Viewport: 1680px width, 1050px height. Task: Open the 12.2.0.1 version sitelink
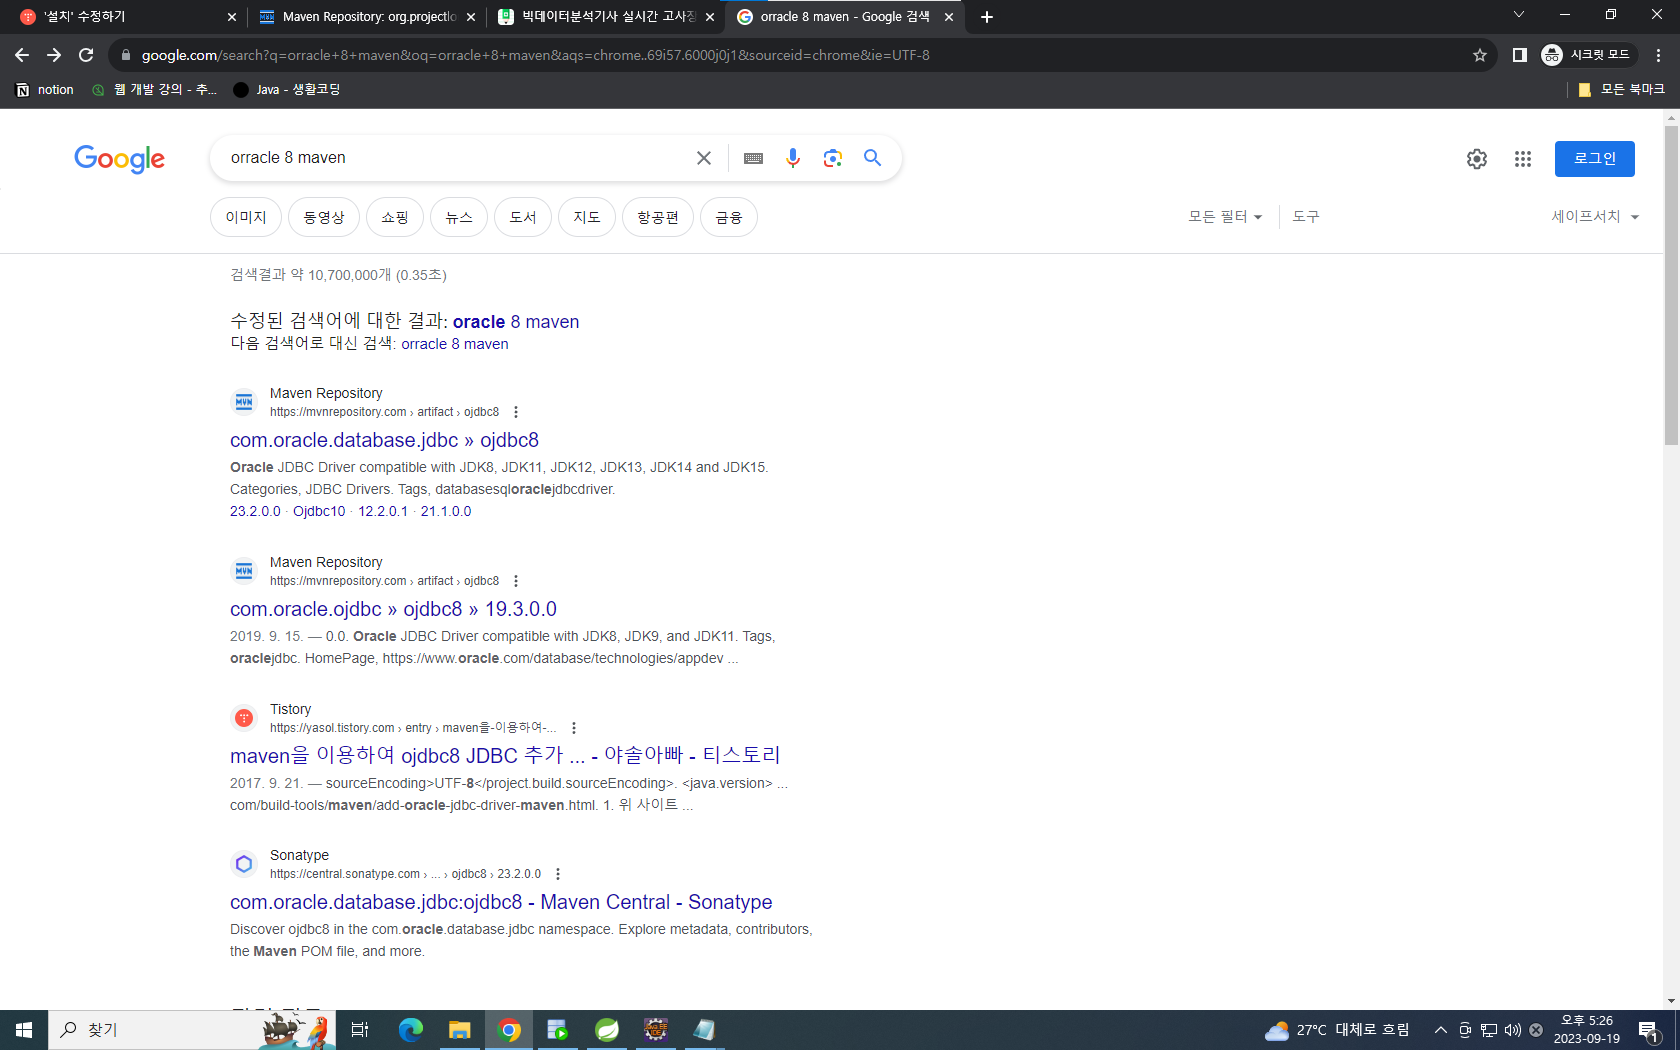tap(383, 511)
